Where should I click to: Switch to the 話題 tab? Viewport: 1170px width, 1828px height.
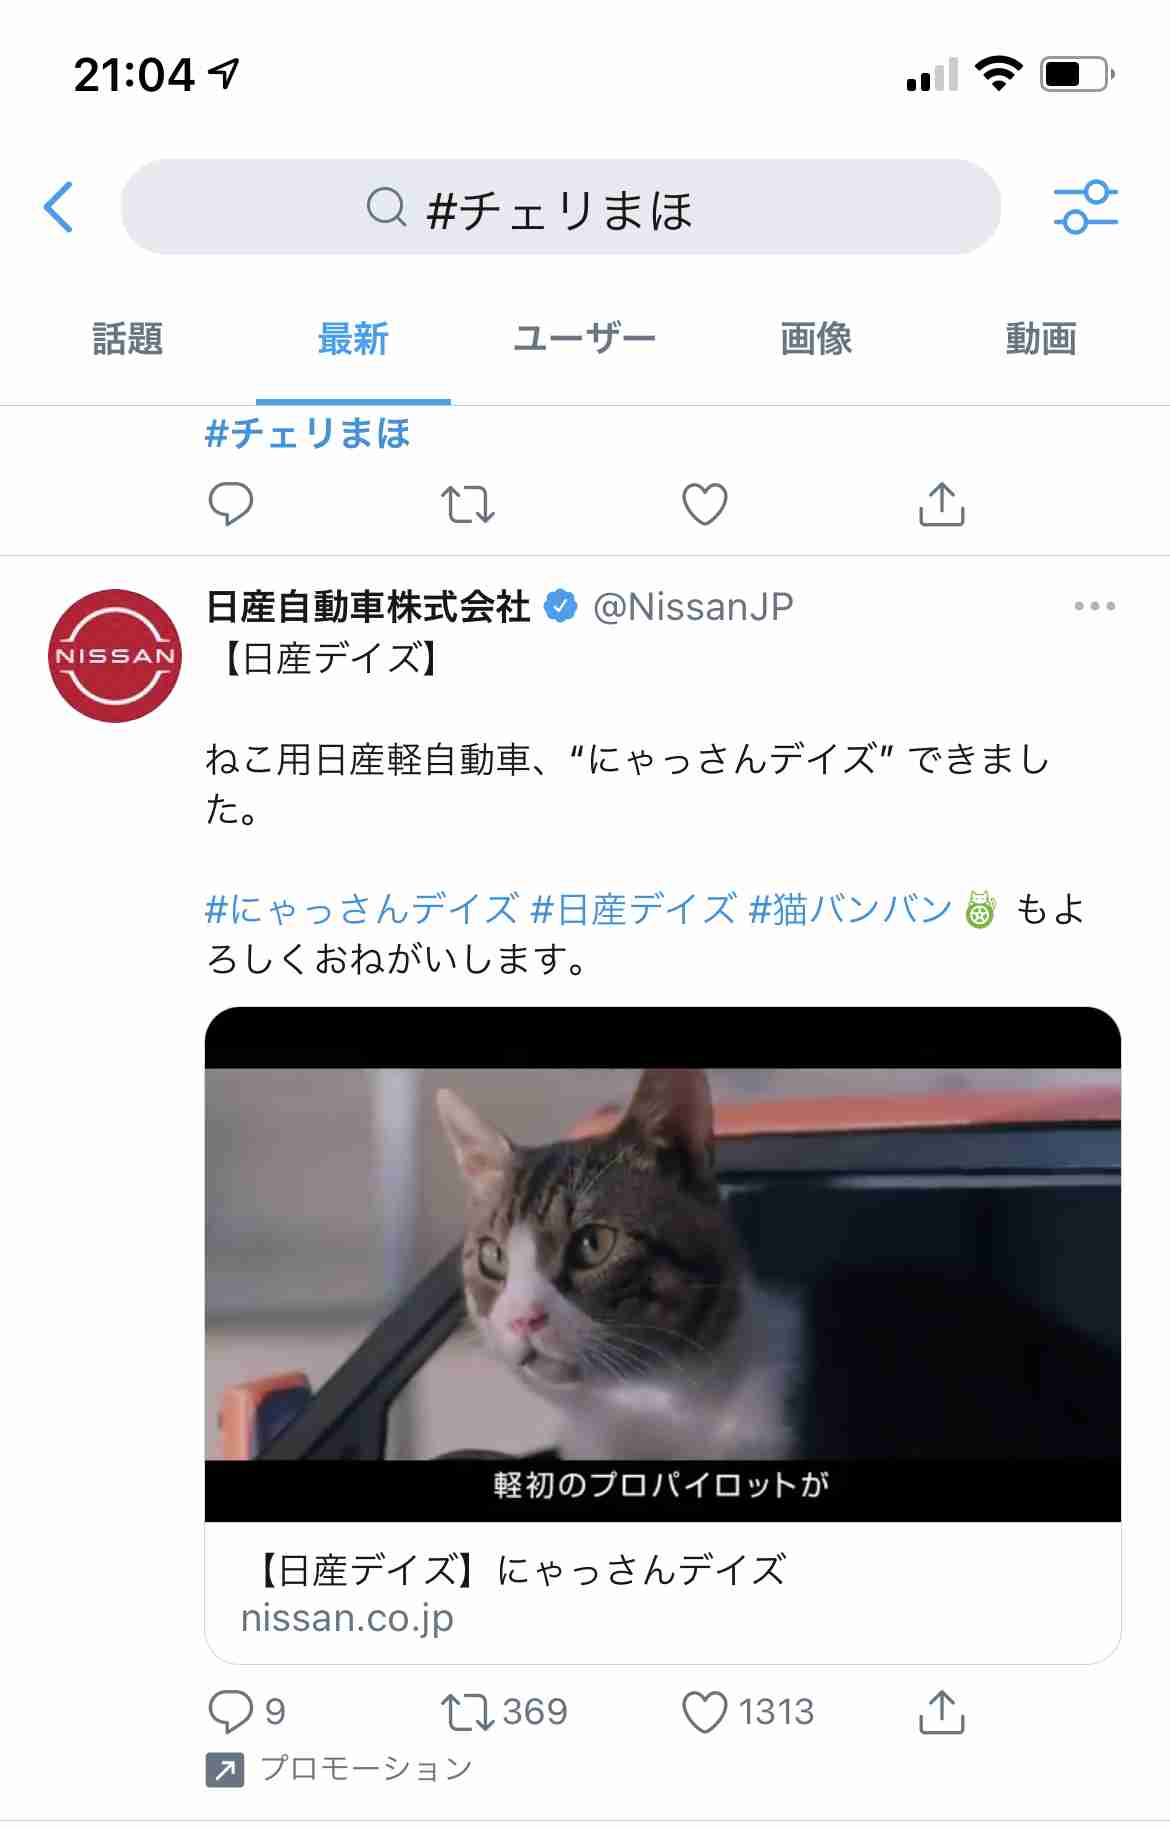127,339
